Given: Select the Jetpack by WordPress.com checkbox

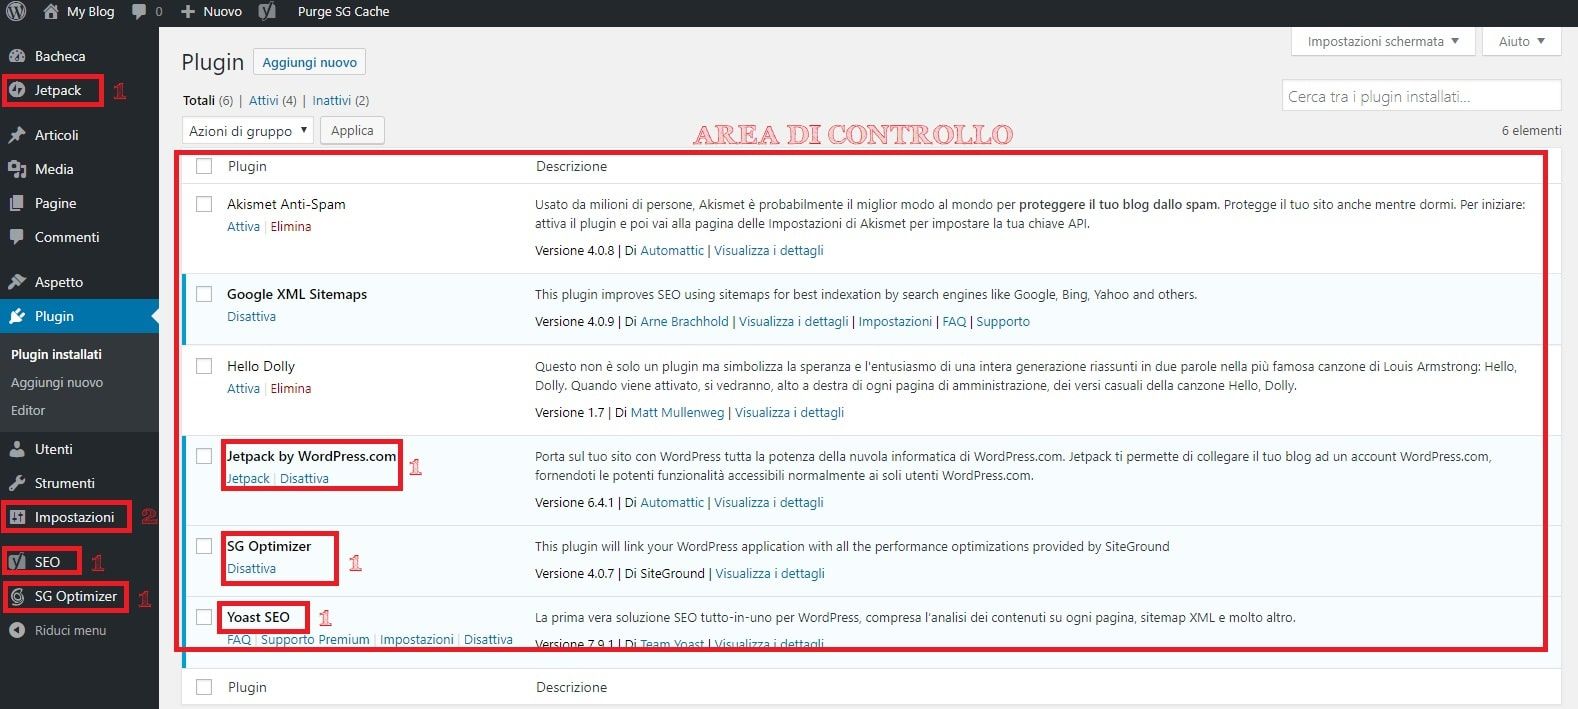Looking at the screenshot, I should (x=204, y=456).
